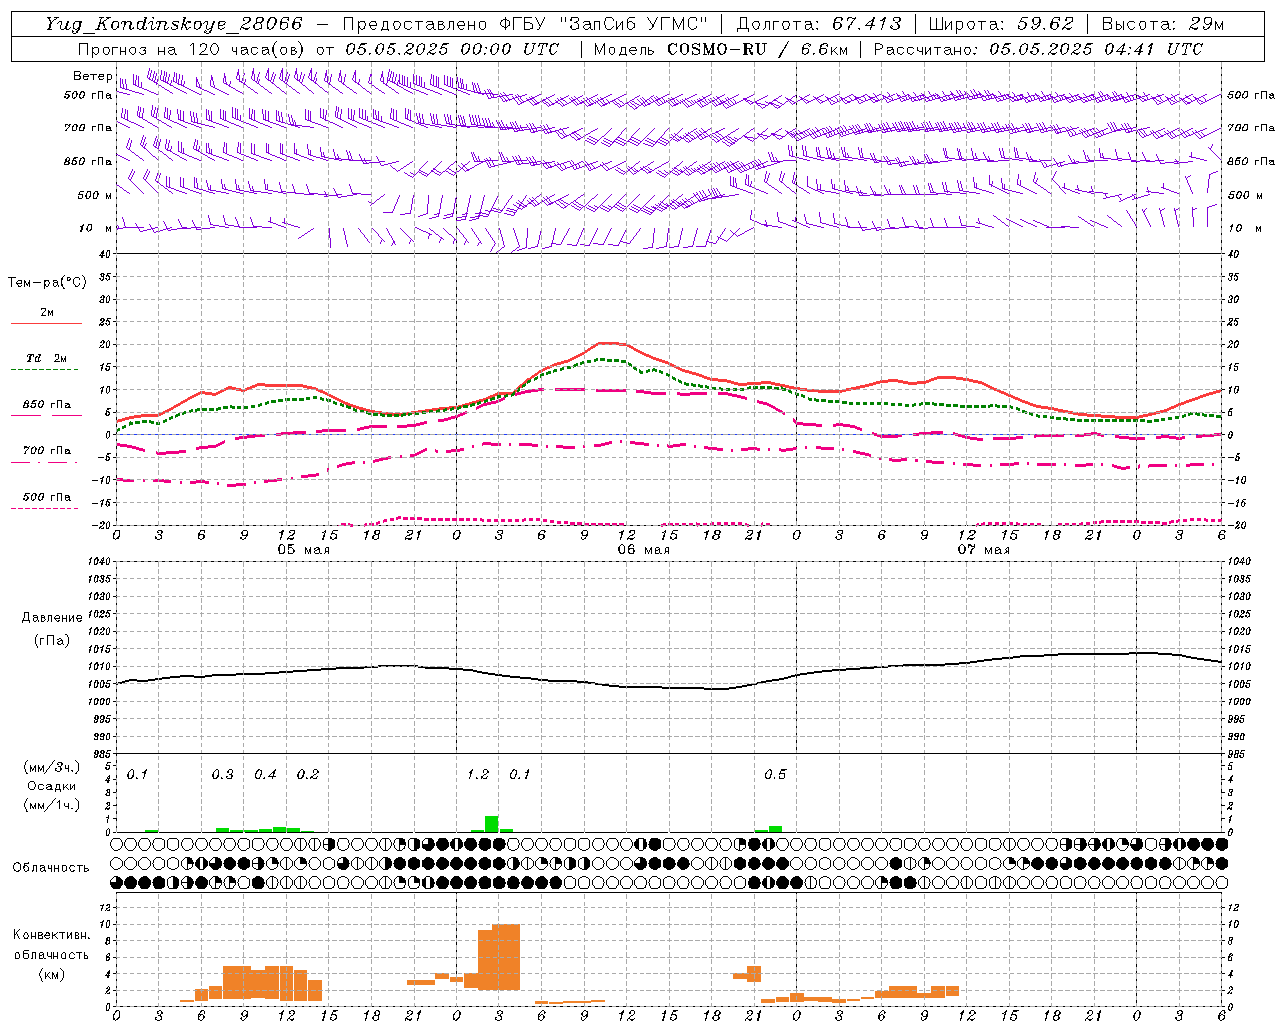Click the COSMO-RU model name text
This screenshot has width=1280, height=1024.
pos(717,49)
